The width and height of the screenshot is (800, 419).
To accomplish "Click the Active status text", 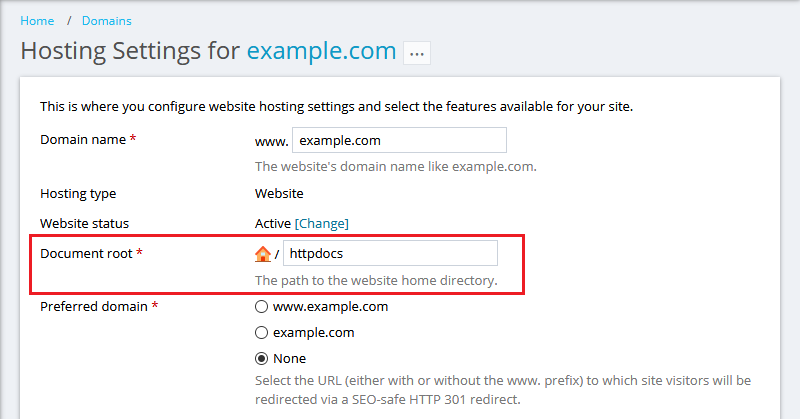I will click(273, 223).
